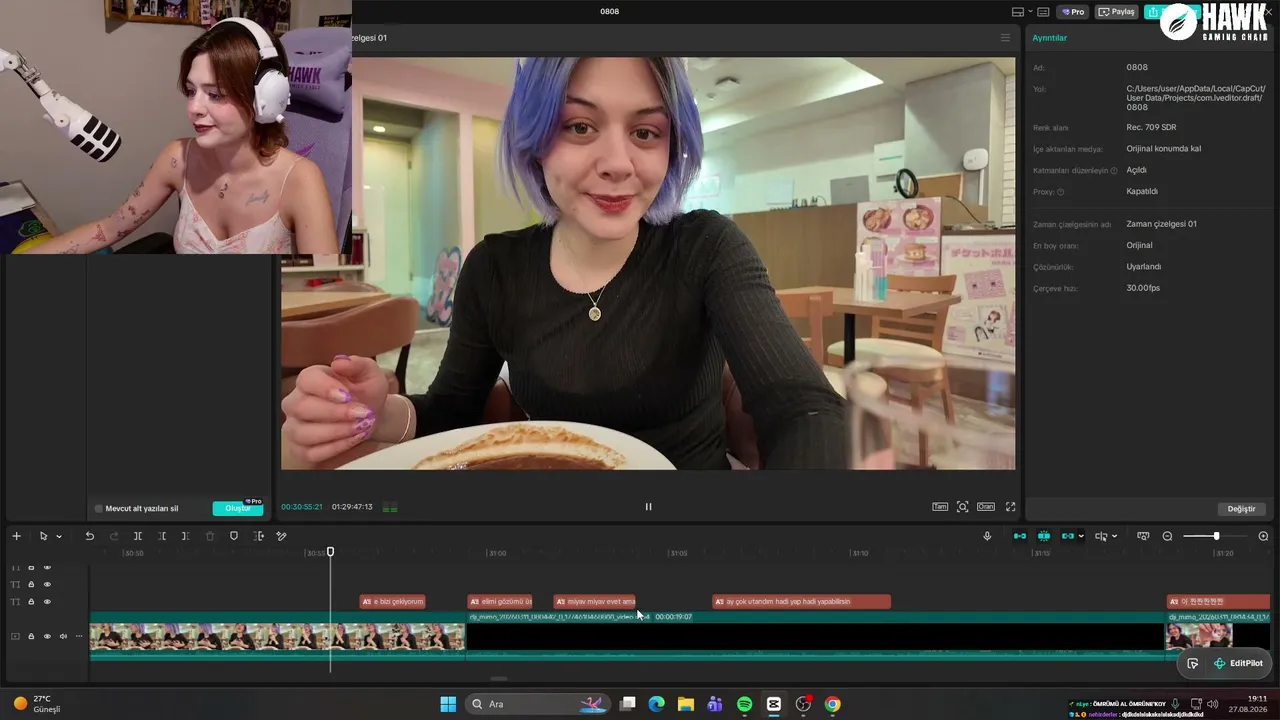This screenshot has width=1280, height=720.
Task: Hide the main video track with eye icon
Action: point(47,636)
